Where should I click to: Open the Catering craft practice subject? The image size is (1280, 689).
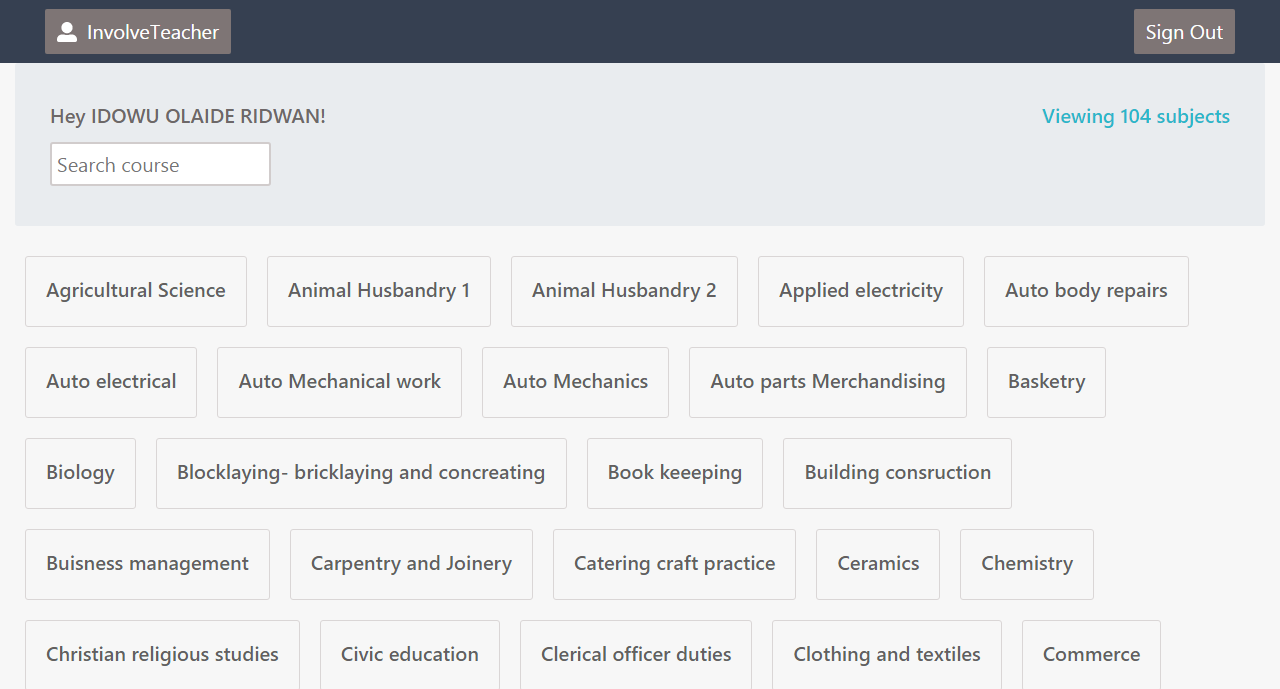coord(674,564)
